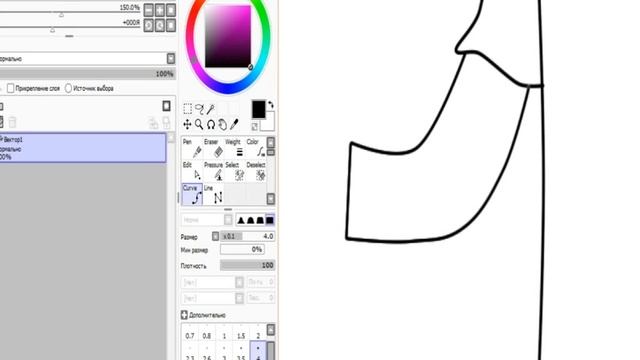Choose the vector Pen tool
The width and height of the screenshot is (640, 360).
coord(192,148)
